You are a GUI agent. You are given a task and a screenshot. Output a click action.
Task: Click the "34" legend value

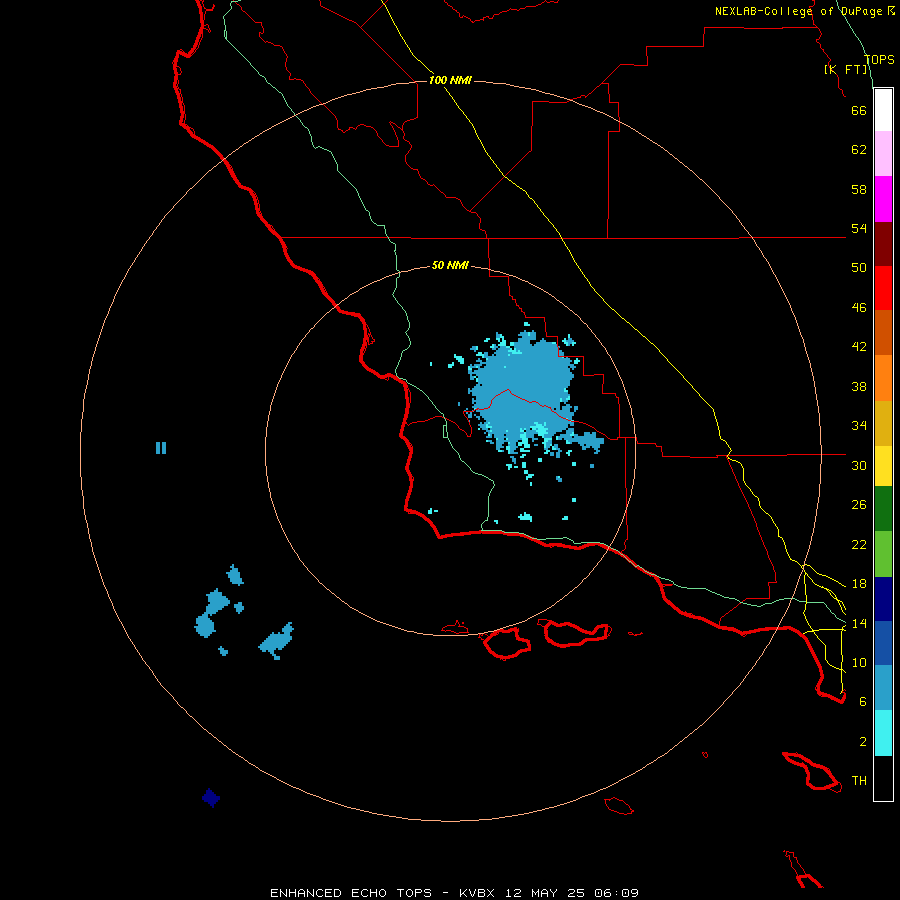pyautogui.click(x=859, y=426)
